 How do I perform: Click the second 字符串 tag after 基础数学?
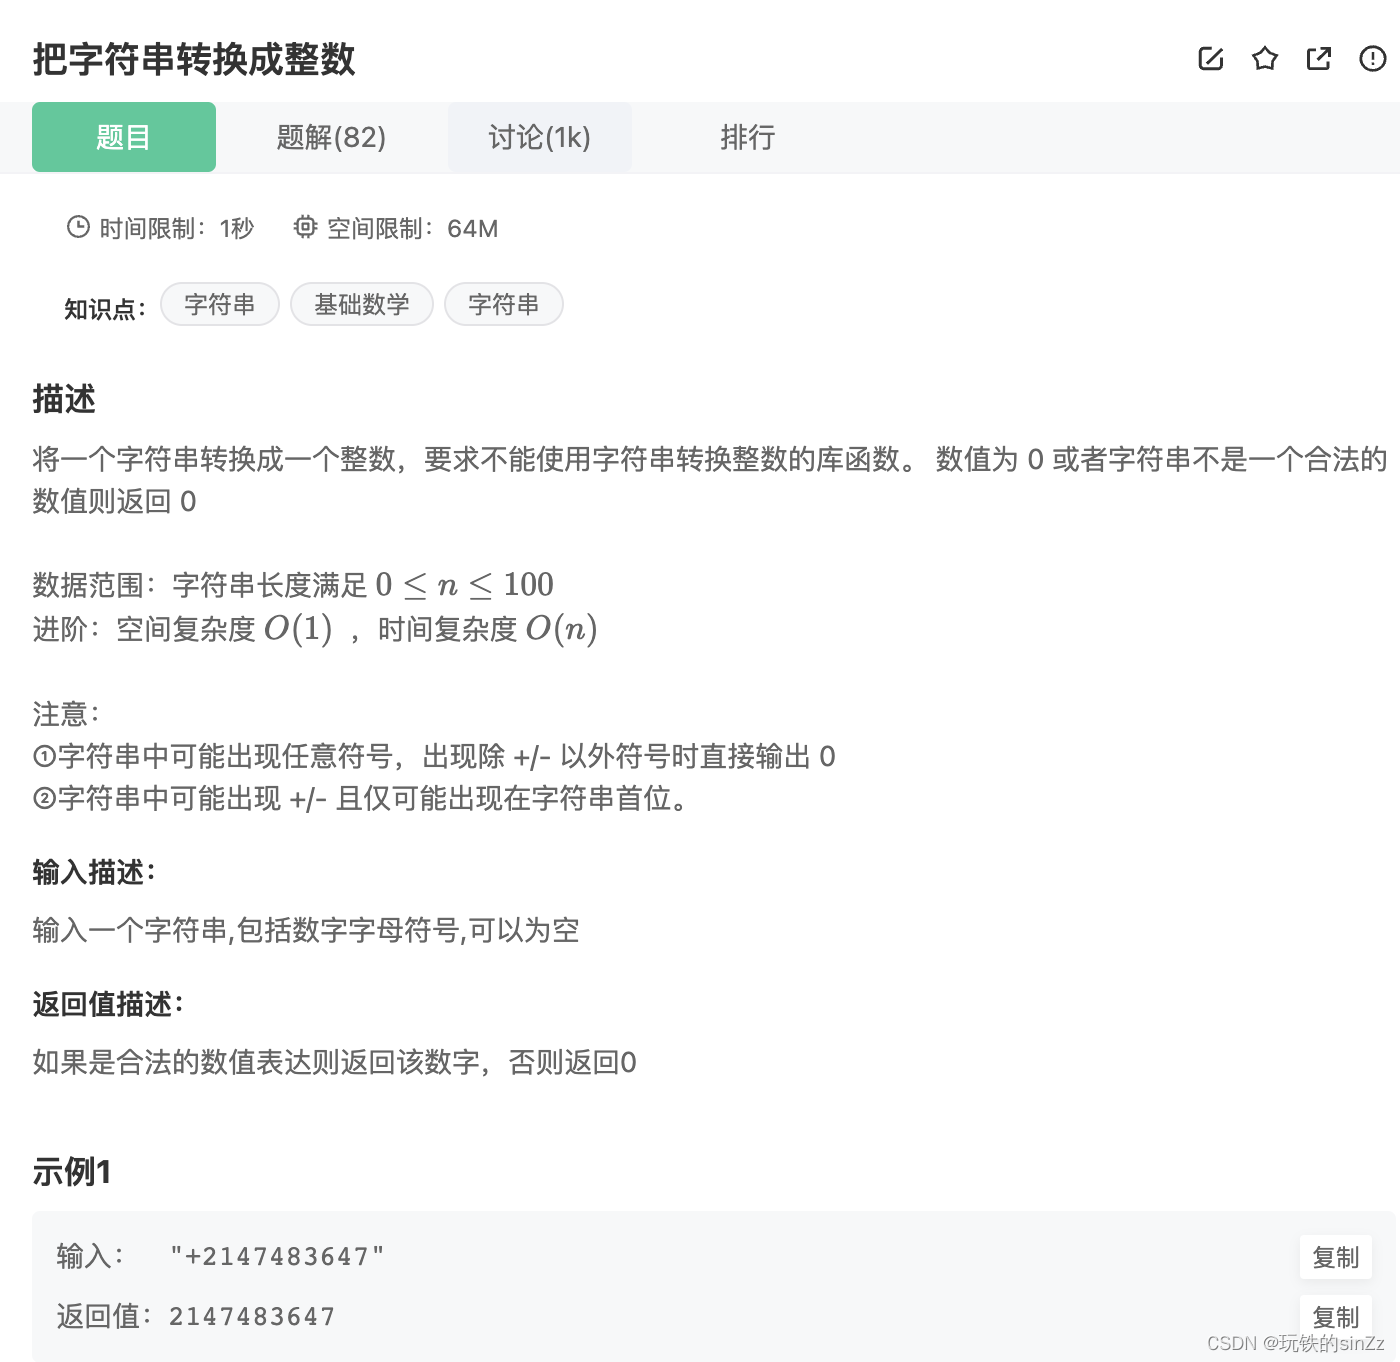coord(504,304)
